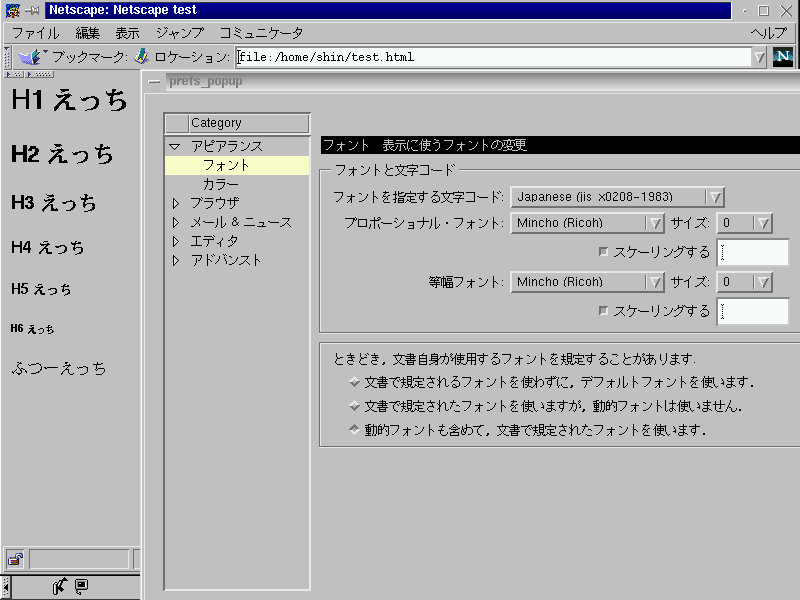Image resolution: width=800 pixels, height=600 pixels.
Task: Expand the second collapsed toolbar tab
Action: [40, 74]
